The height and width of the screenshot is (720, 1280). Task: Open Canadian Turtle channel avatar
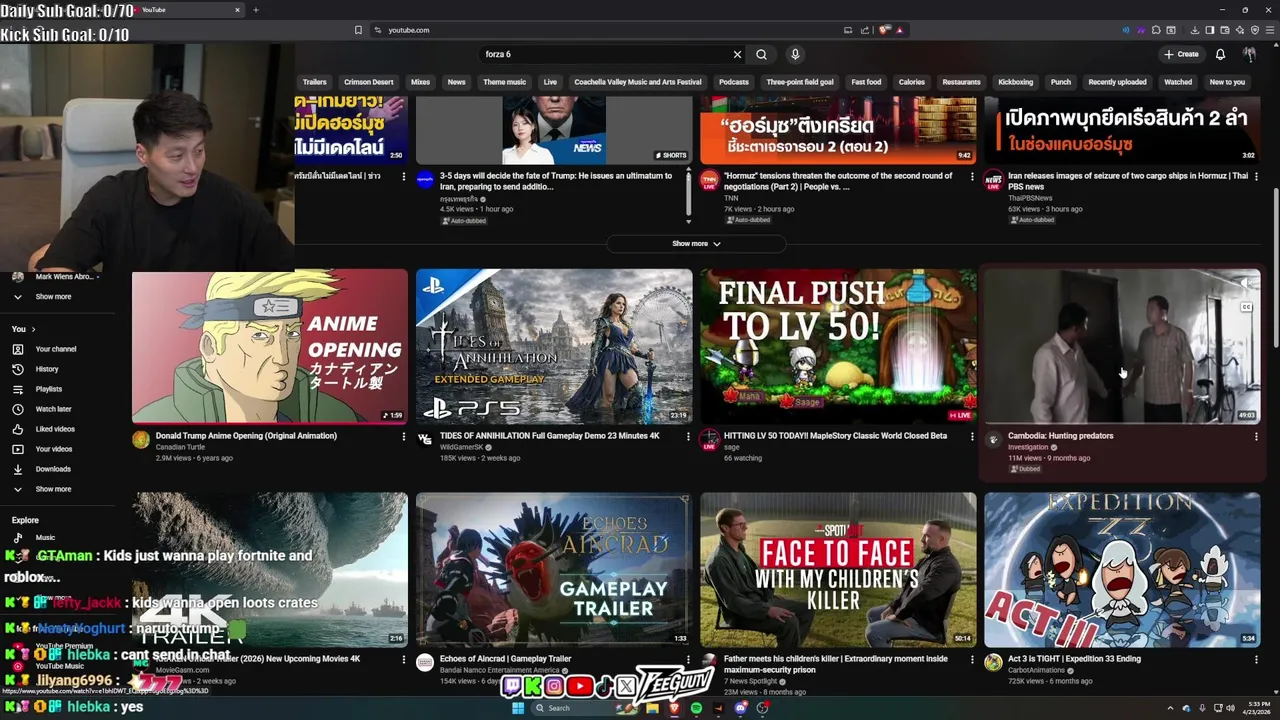click(141, 440)
